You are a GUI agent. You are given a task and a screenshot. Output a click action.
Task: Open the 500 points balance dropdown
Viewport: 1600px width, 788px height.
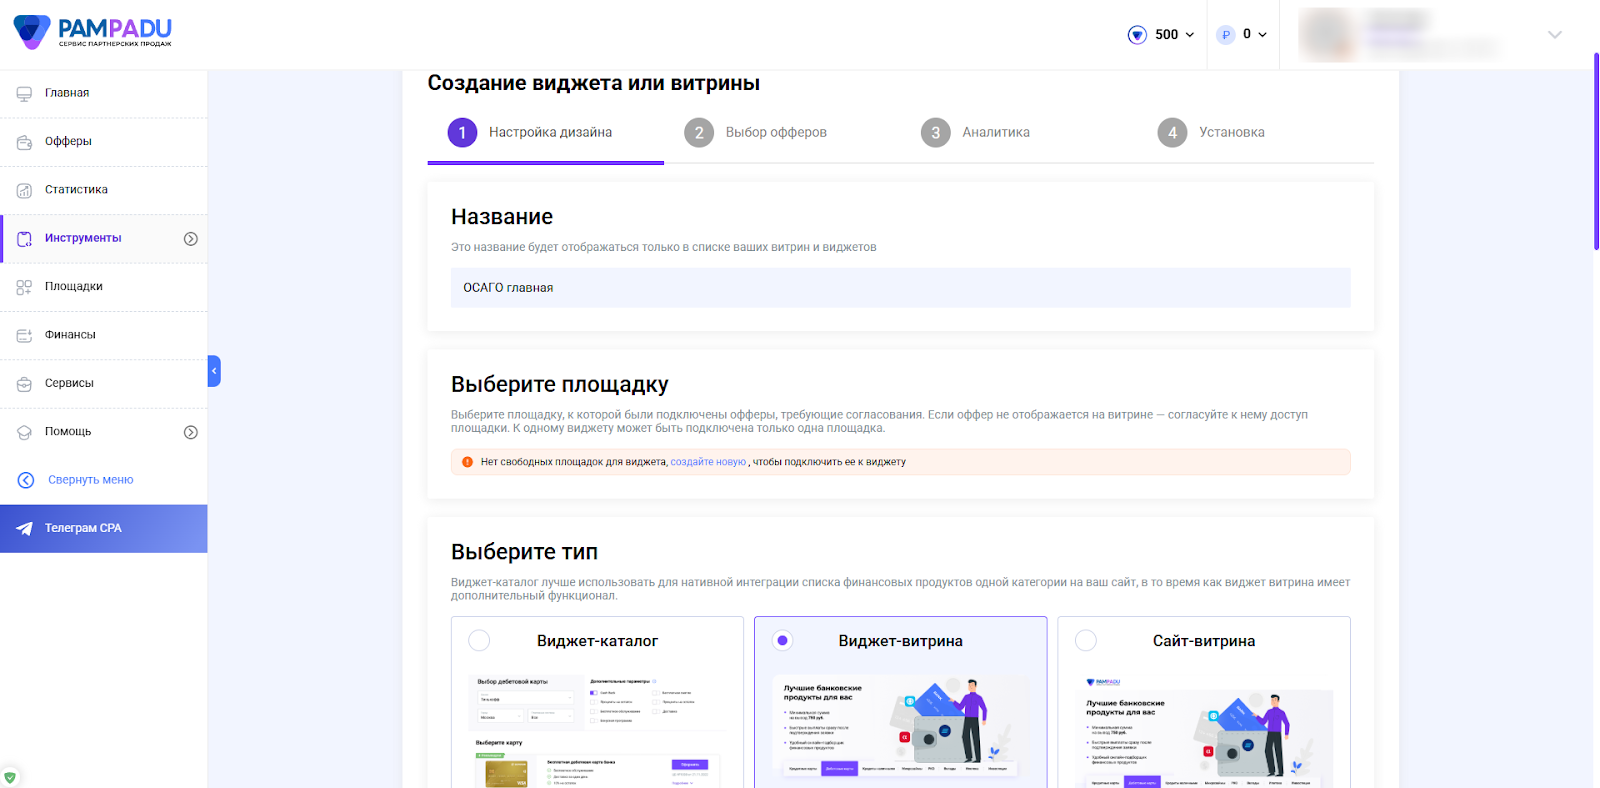pos(1161,34)
